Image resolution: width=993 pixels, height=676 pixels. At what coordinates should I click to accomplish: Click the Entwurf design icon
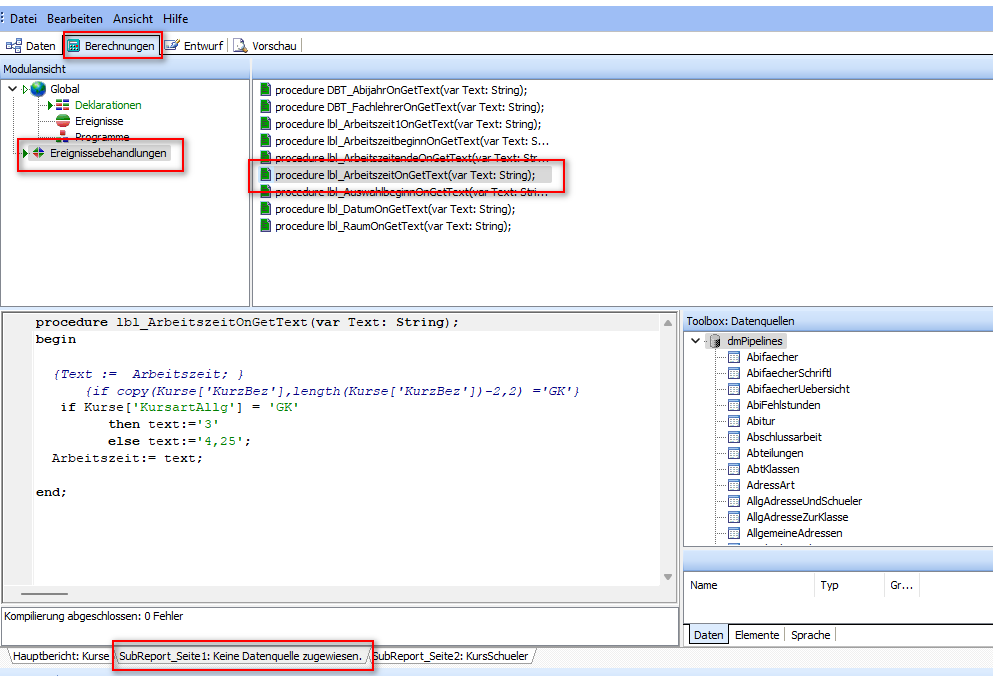[x=173, y=46]
